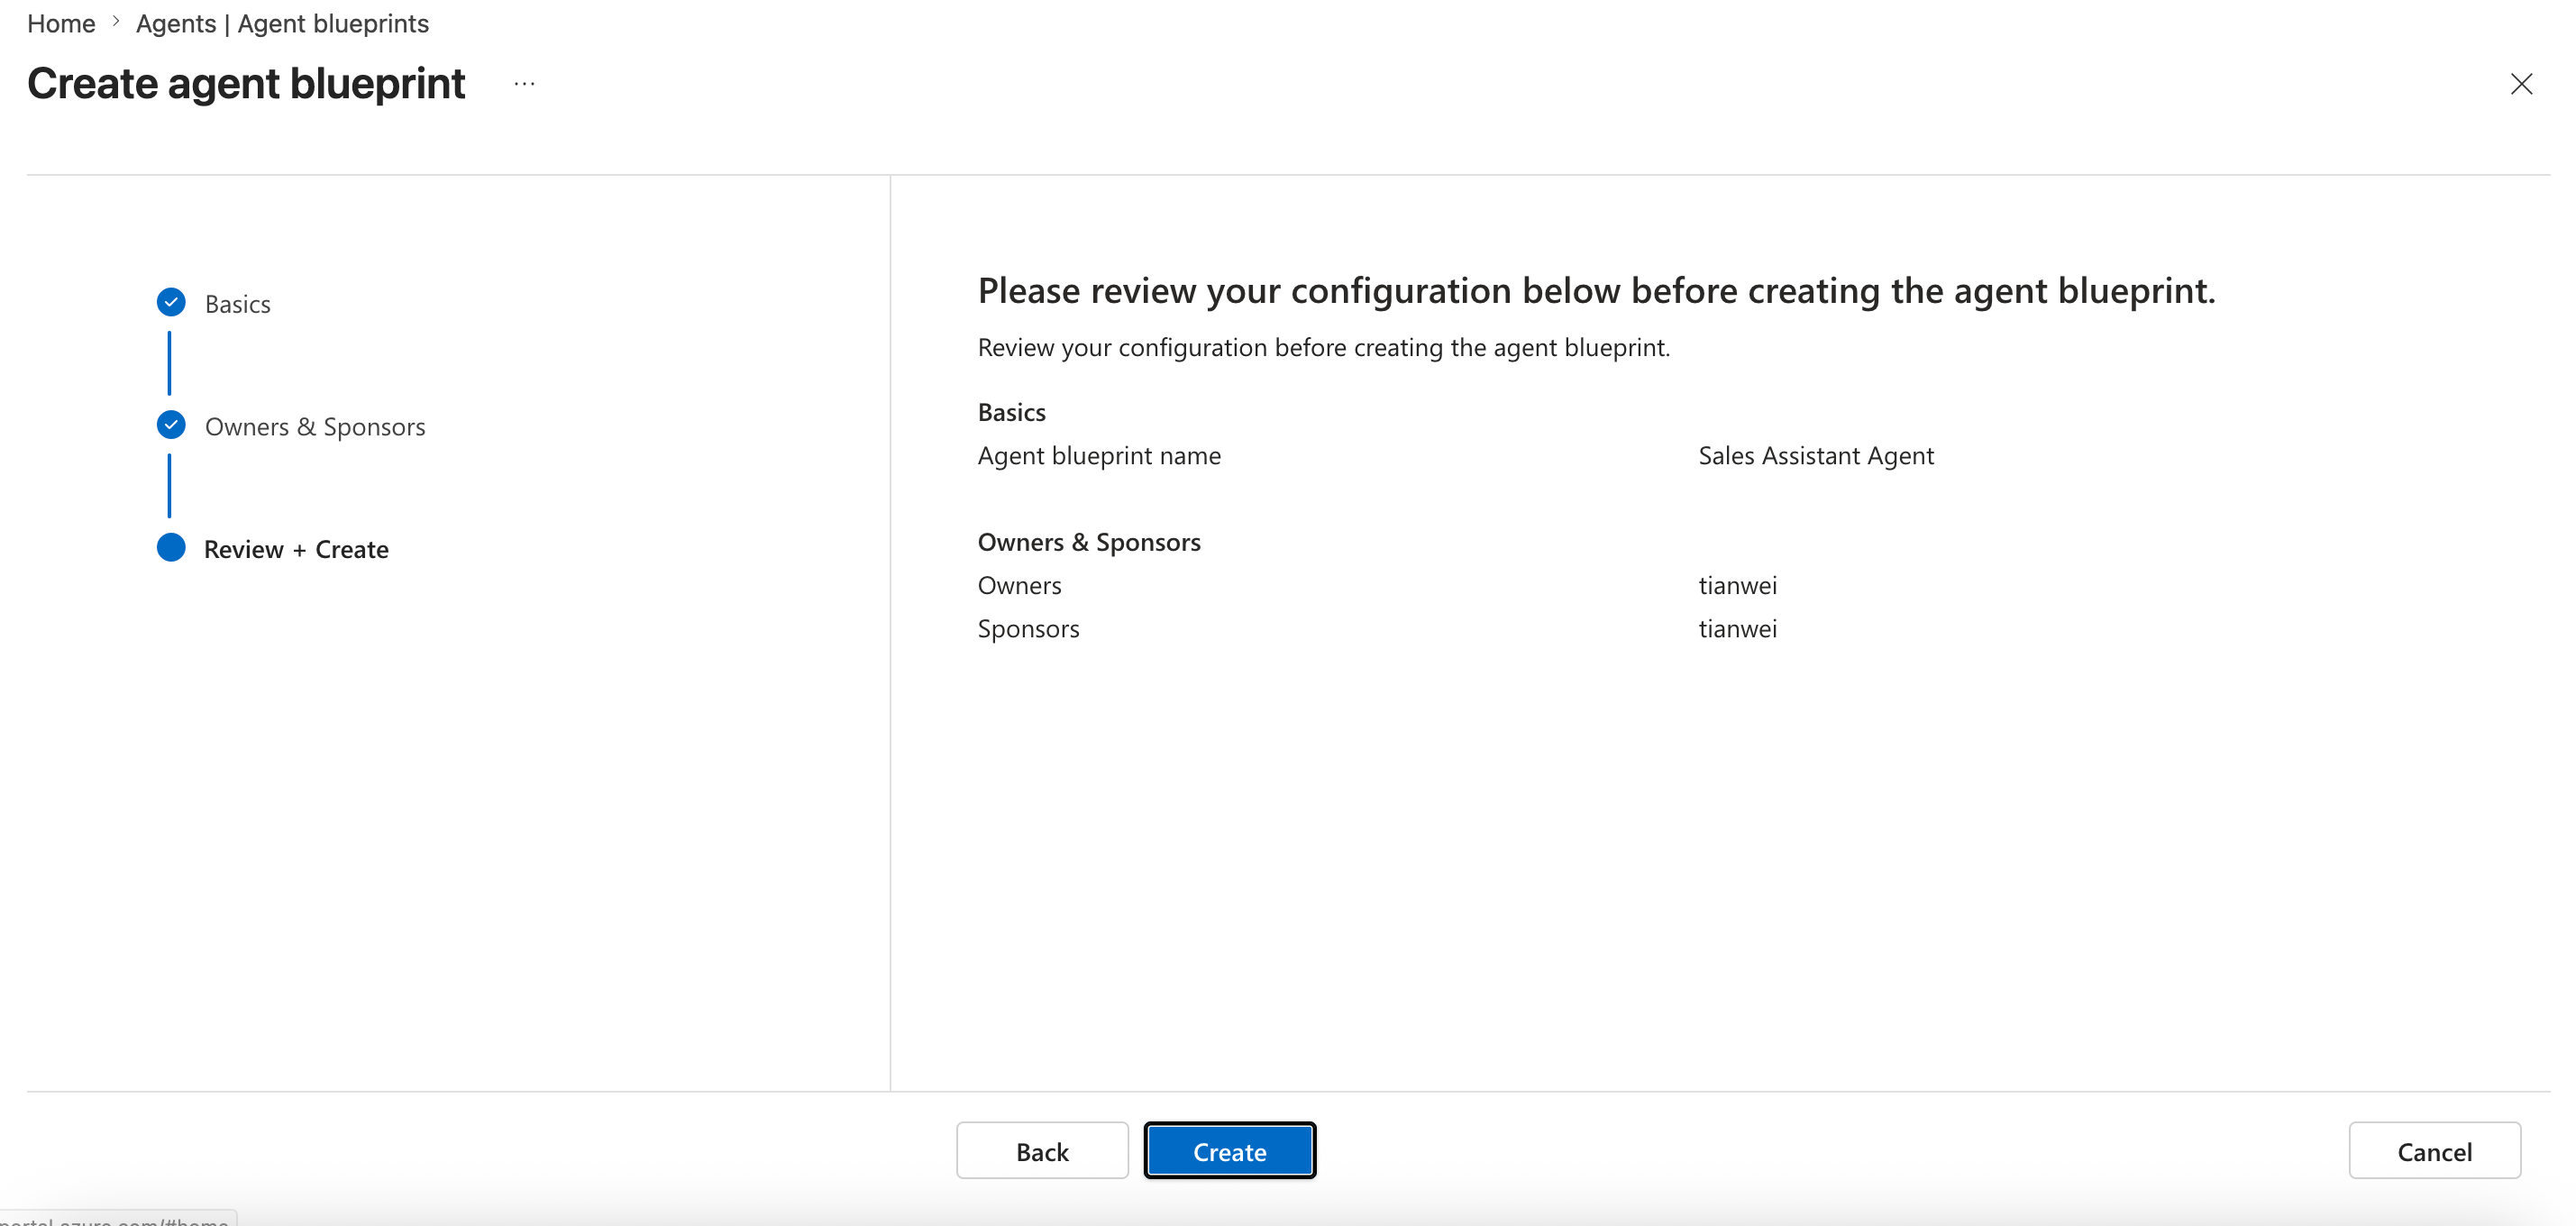Viewport: 2576px width, 1226px height.
Task: Go to the Owners & Sponsors step
Action: click(315, 427)
